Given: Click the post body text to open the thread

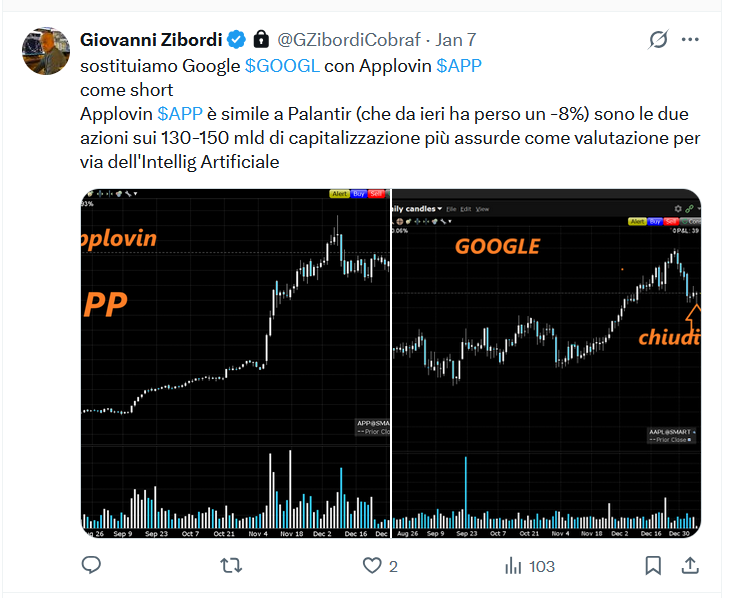Looking at the screenshot, I should (390, 138).
